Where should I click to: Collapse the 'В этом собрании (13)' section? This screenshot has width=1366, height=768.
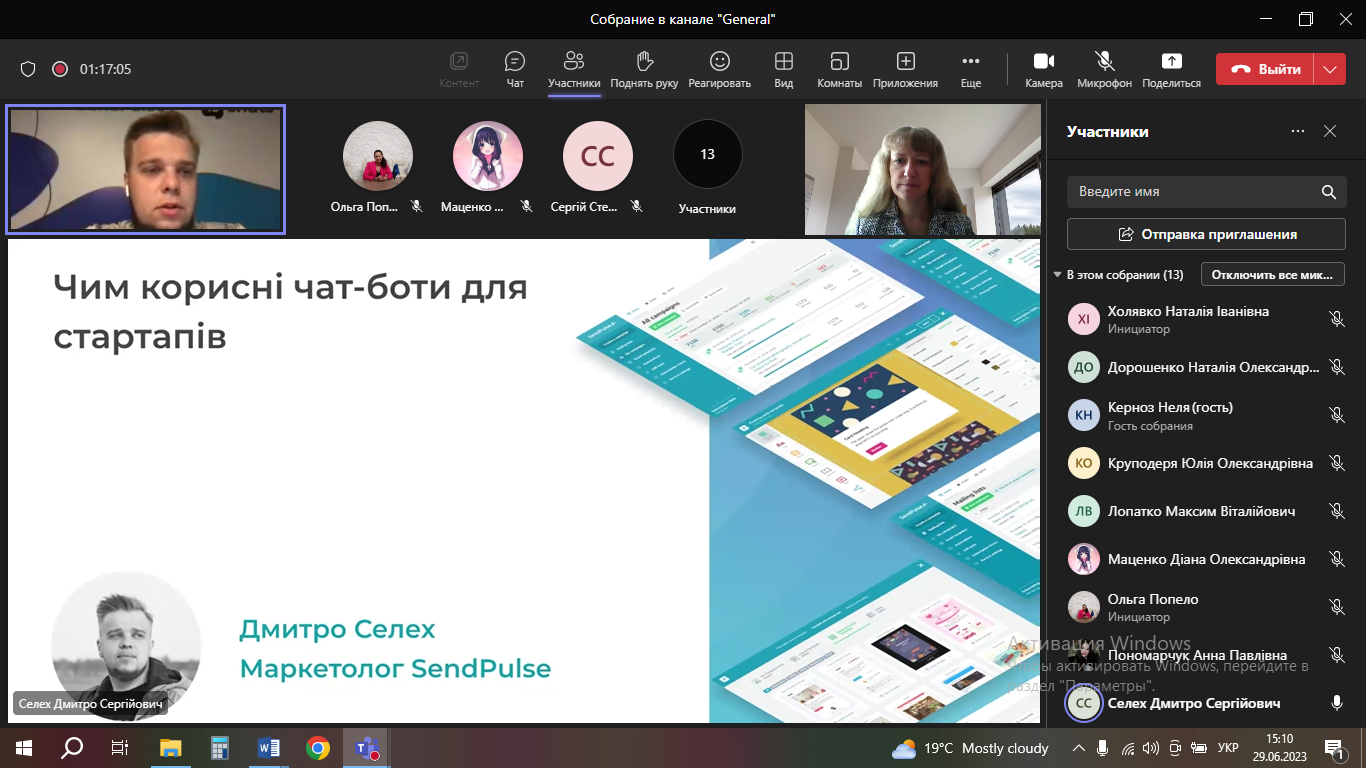tap(1058, 275)
